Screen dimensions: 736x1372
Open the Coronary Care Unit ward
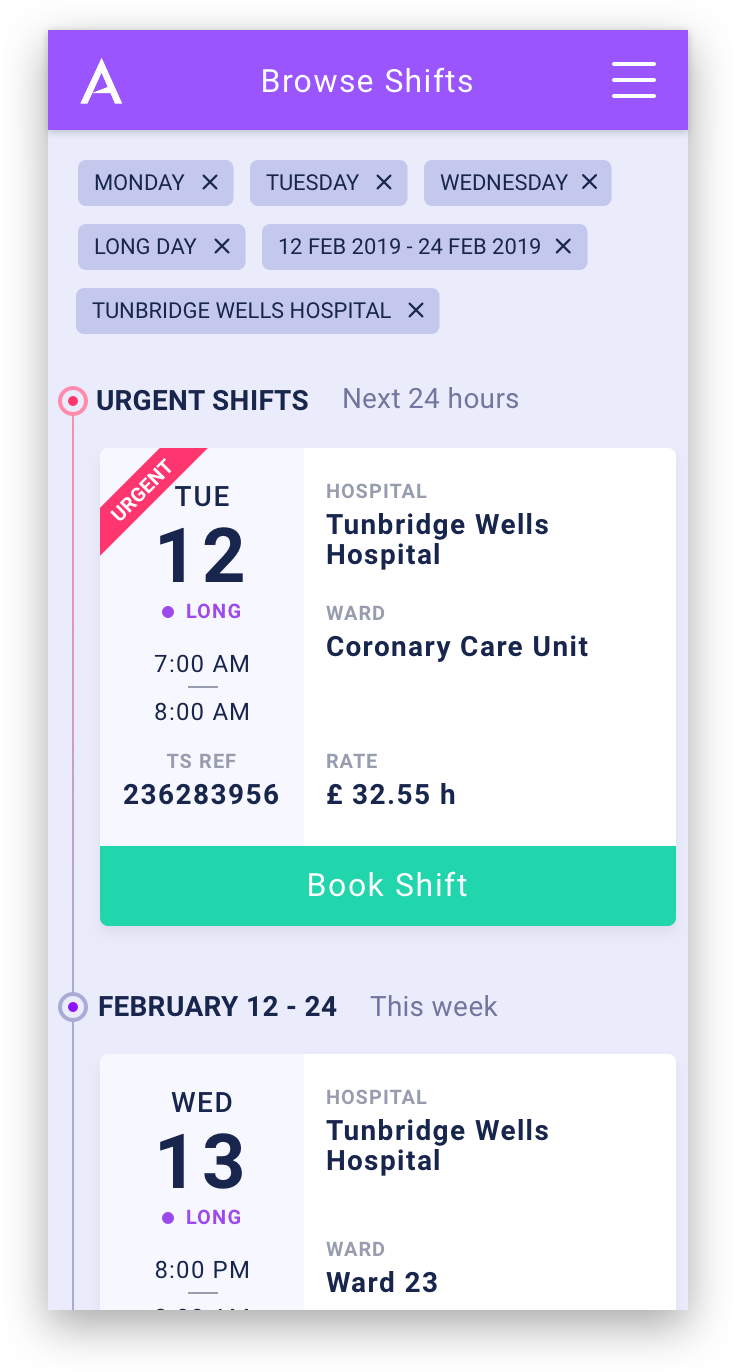[457, 646]
